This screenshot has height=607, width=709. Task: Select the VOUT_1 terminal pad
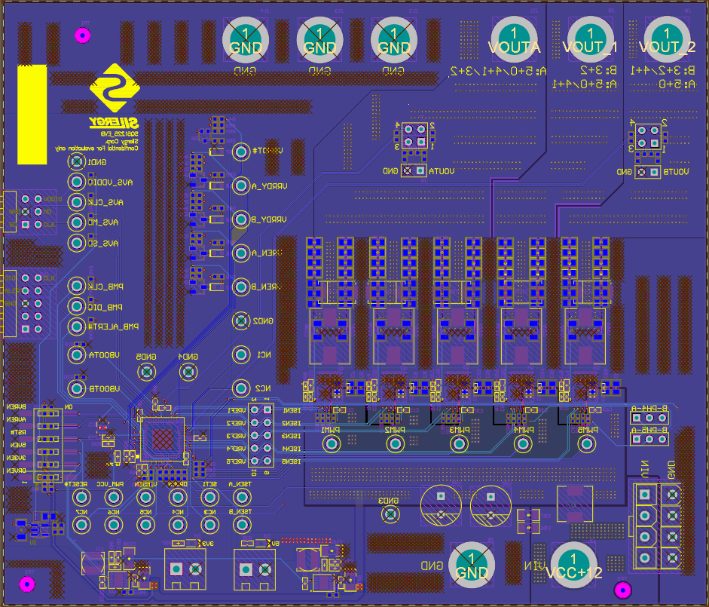tap(591, 41)
